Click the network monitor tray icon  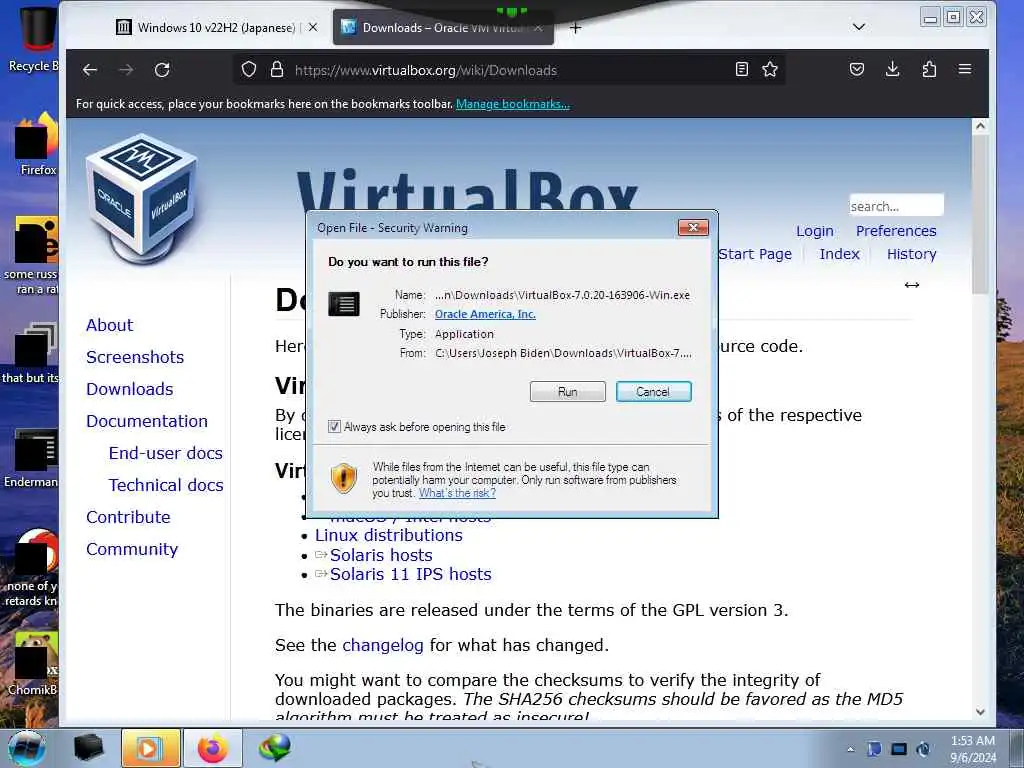[x=899, y=749]
